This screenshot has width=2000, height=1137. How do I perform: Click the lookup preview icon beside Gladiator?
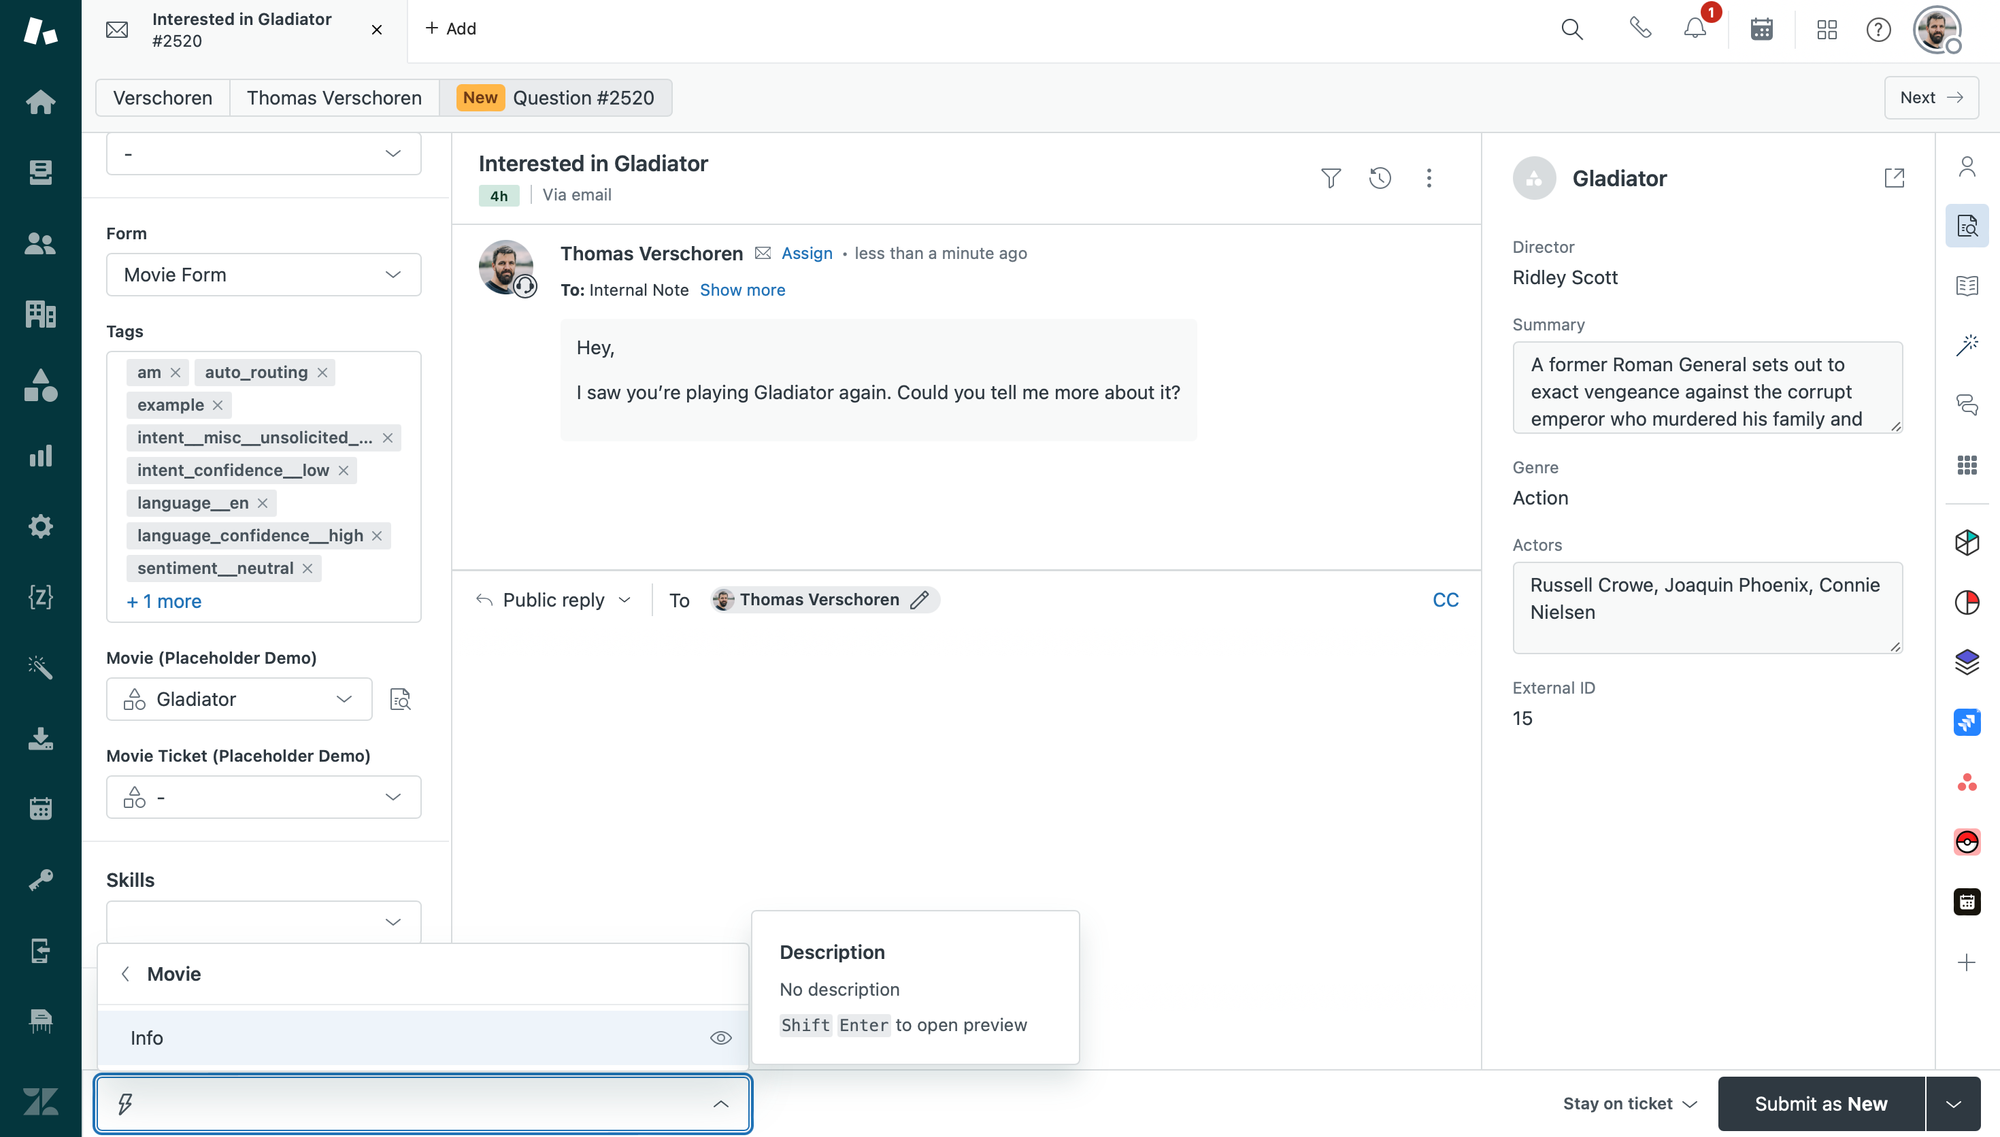(x=400, y=700)
